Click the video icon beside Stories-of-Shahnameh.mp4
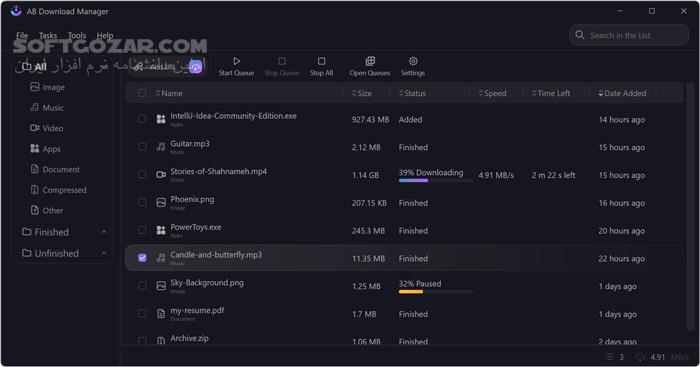 tap(161, 175)
